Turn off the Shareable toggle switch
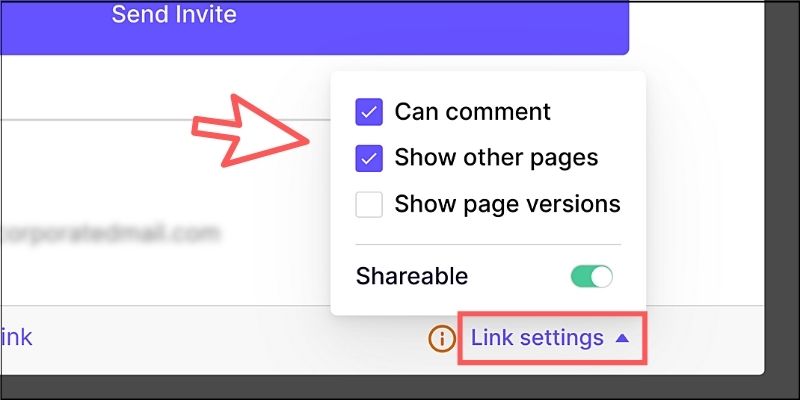 591,276
